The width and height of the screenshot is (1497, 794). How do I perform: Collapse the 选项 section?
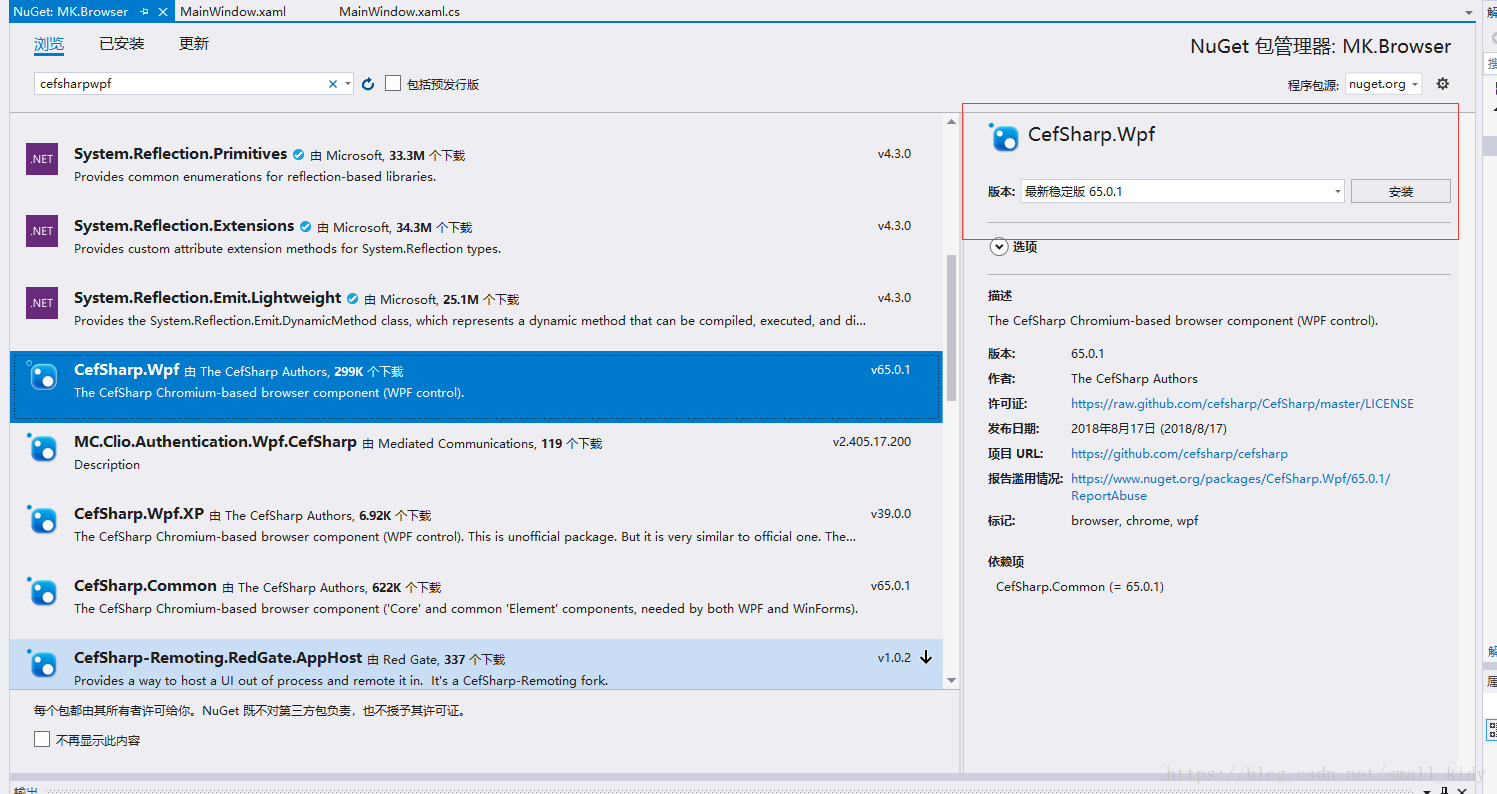tap(998, 246)
